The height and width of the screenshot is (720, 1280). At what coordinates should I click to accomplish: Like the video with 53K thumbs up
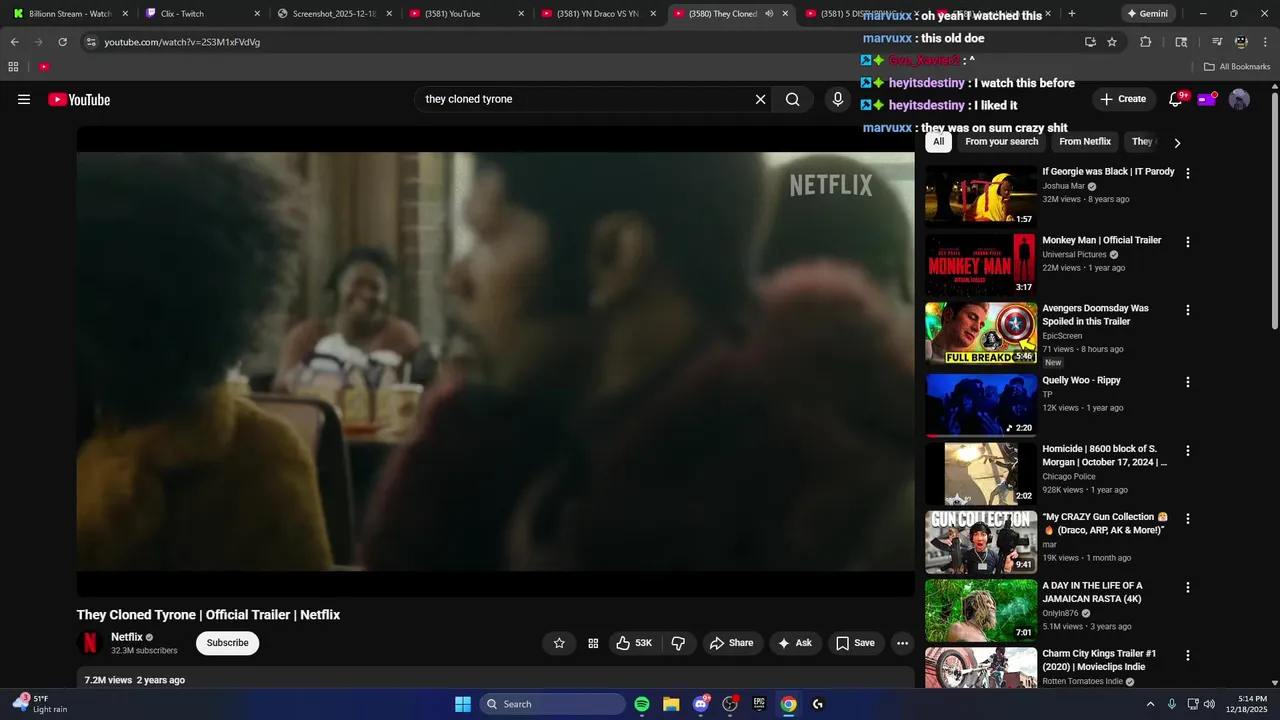click(634, 643)
